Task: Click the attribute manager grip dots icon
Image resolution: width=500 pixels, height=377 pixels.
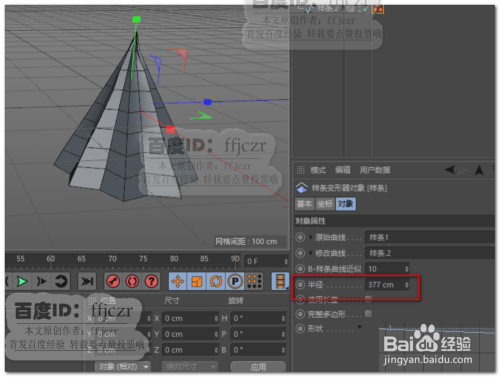Action: coord(301,170)
